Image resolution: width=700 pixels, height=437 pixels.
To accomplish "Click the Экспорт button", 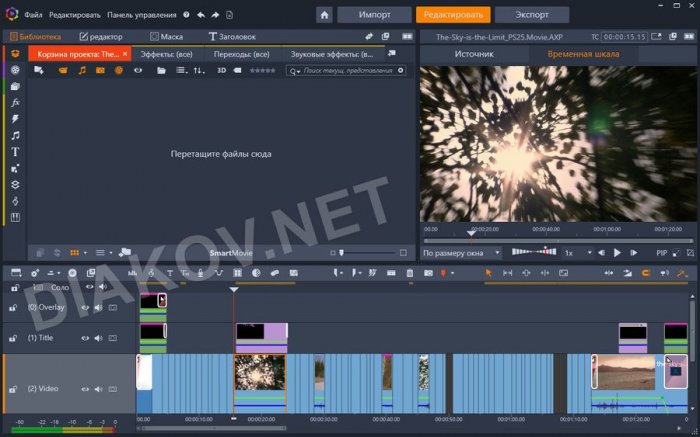I will tap(531, 15).
